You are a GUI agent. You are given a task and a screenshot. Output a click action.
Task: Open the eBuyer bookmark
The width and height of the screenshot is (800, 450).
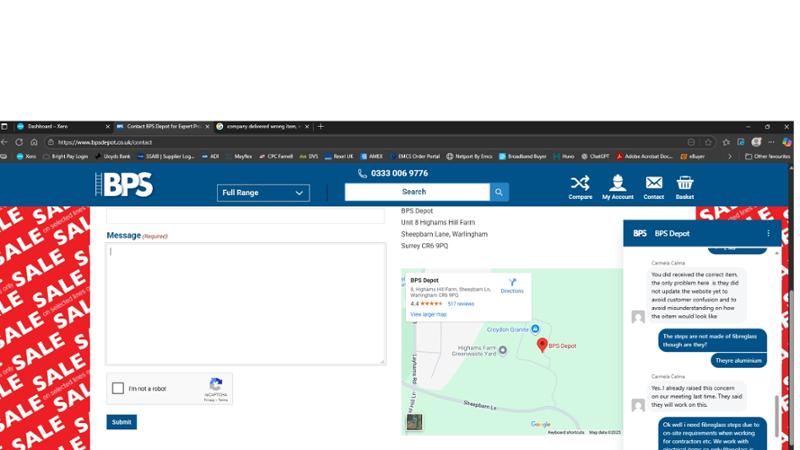tap(693, 157)
